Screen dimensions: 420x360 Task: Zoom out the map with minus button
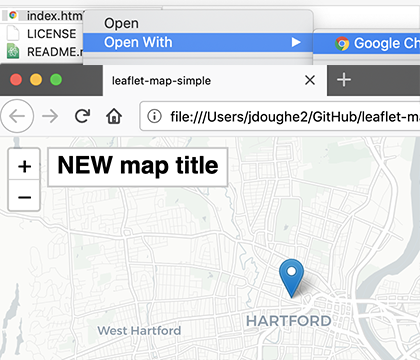24,197
